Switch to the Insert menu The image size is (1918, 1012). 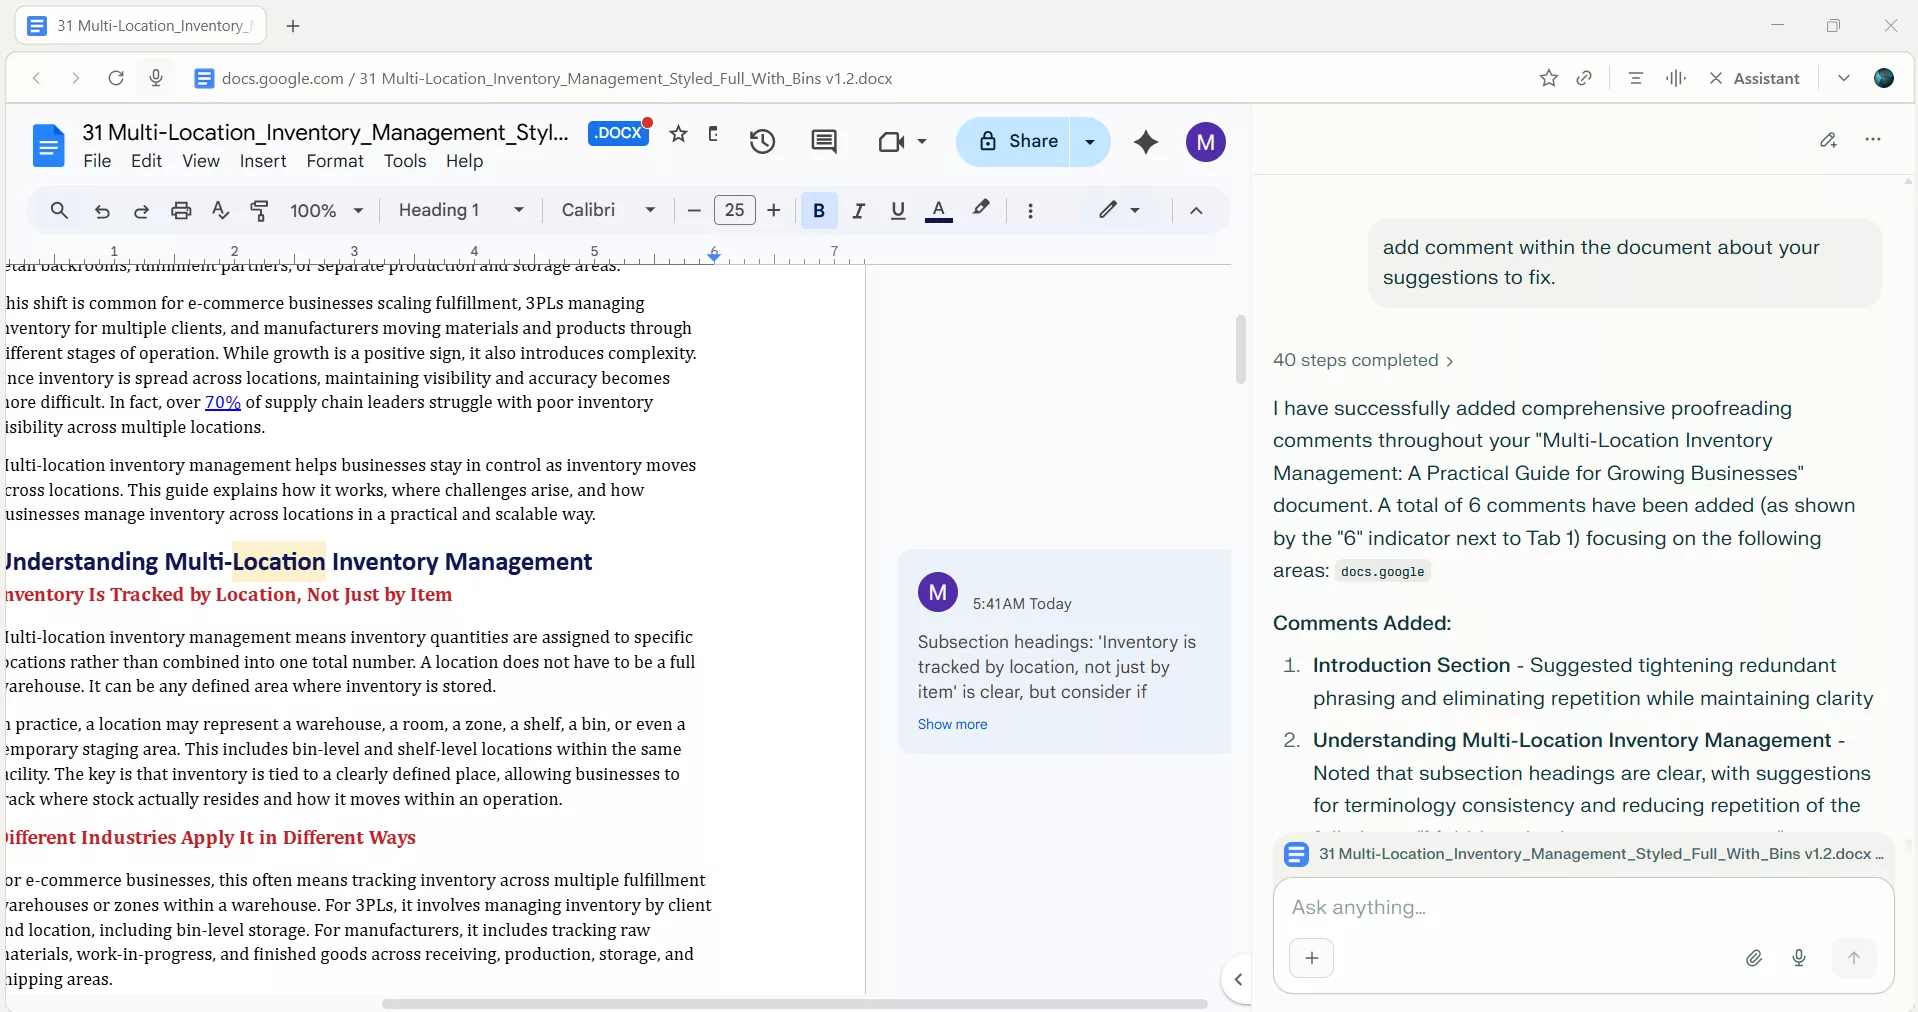pyautogui.click(x=262, y=161)
